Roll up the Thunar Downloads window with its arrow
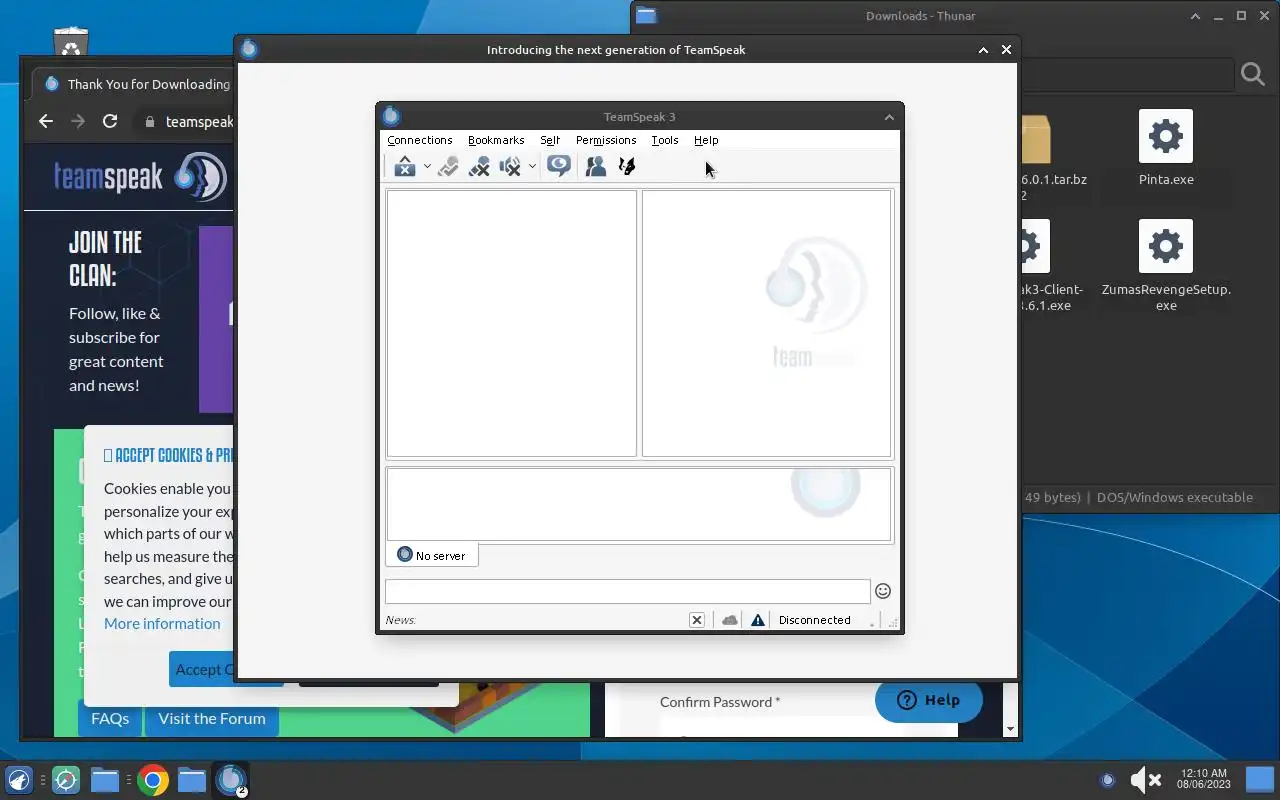 coord(1195,16)
